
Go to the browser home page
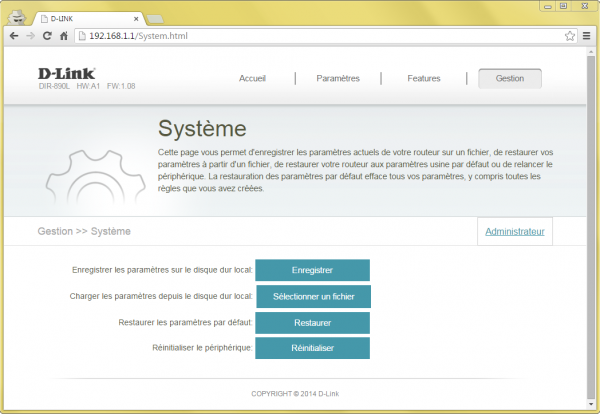coord(64,36)
